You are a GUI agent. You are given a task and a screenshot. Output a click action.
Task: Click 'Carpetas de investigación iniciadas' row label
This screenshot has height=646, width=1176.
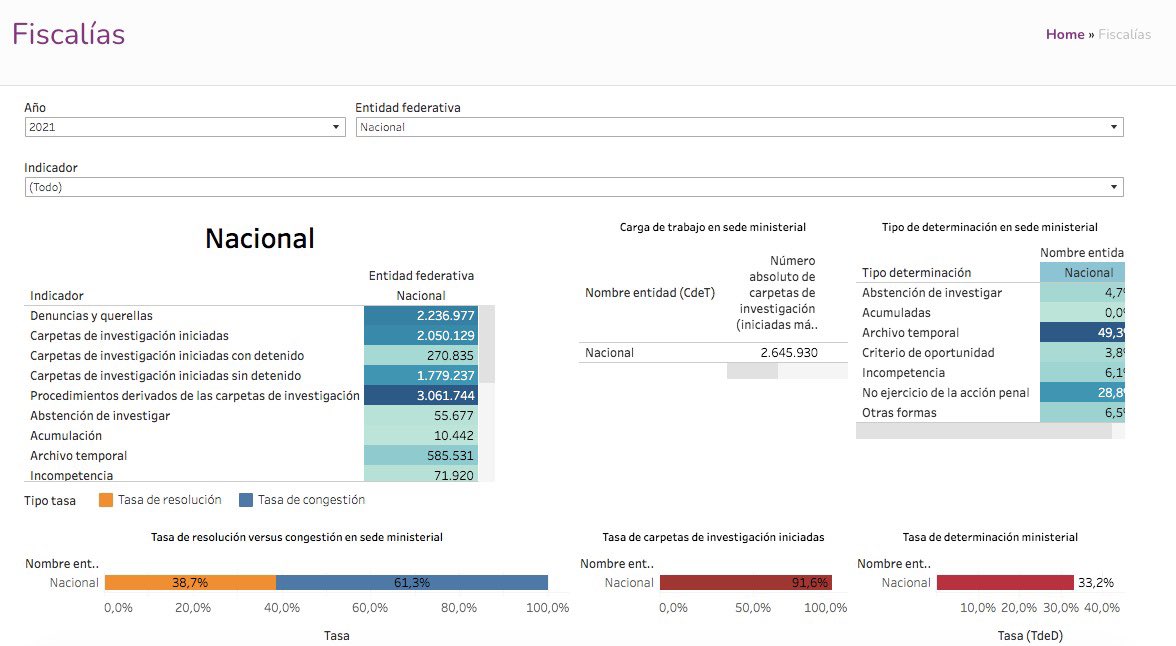click(x=129, y=335)
